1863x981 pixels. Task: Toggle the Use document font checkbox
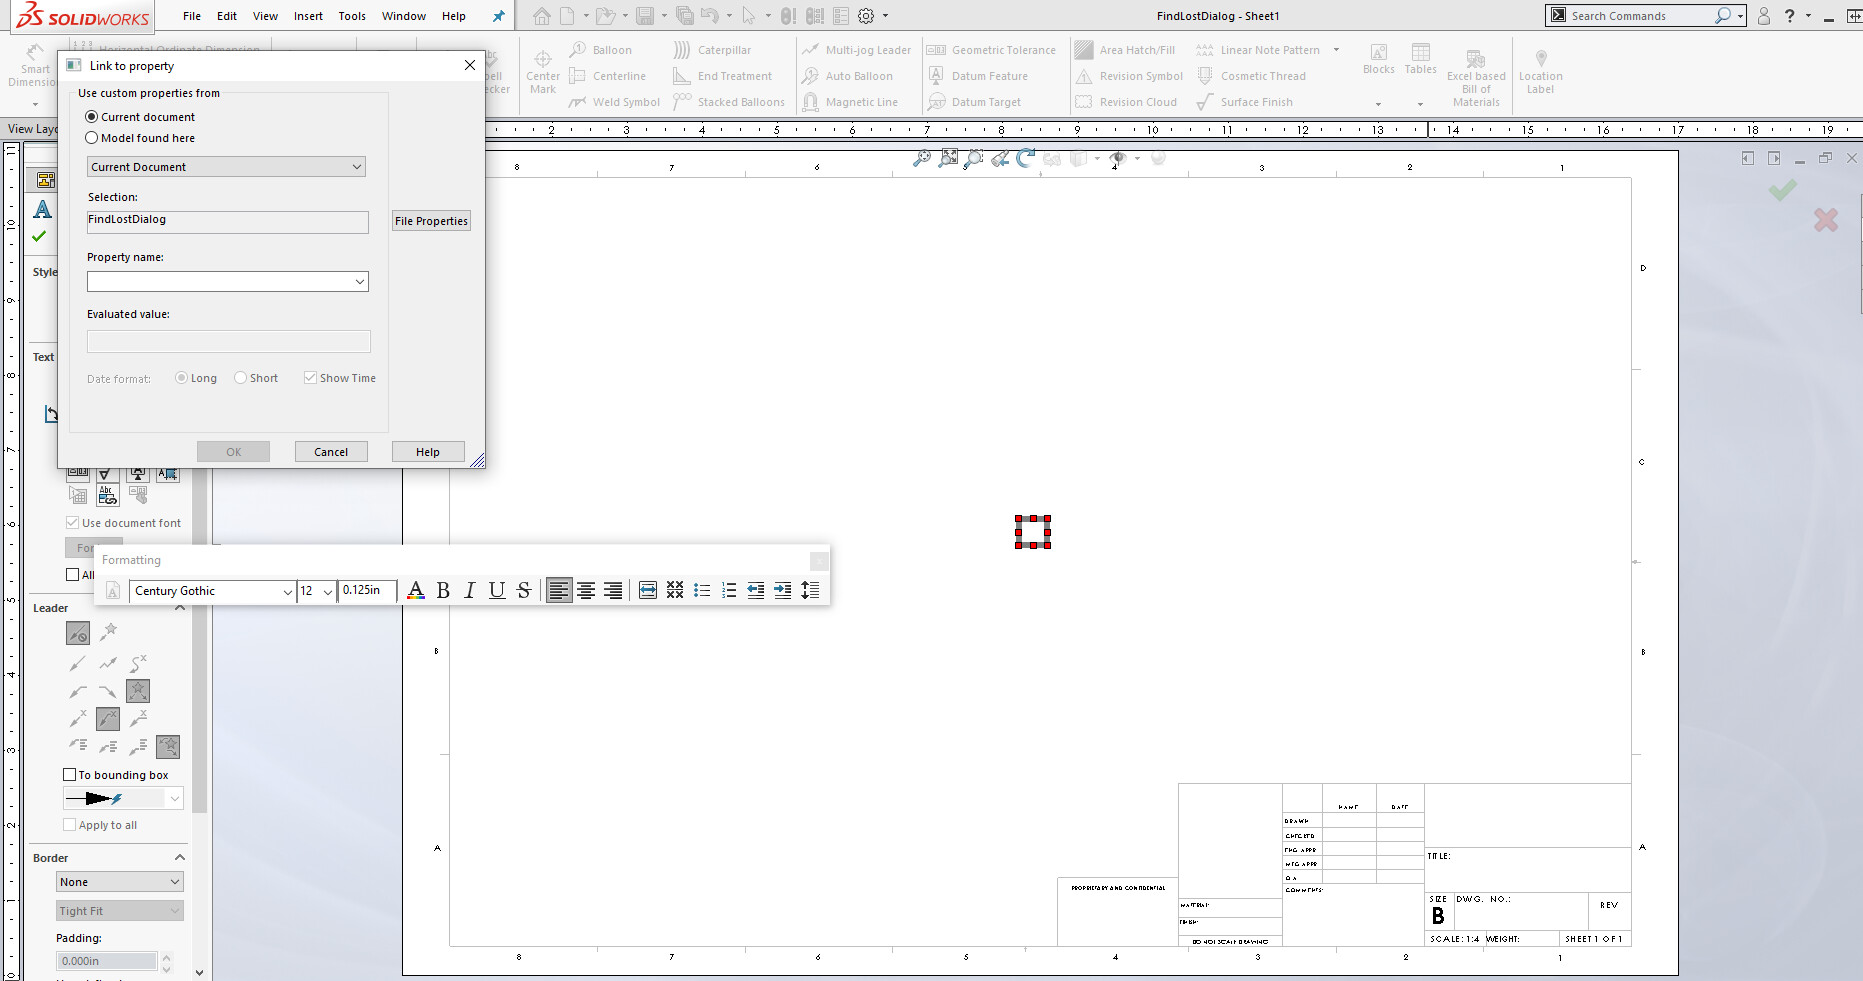click(x=73, y=523)
